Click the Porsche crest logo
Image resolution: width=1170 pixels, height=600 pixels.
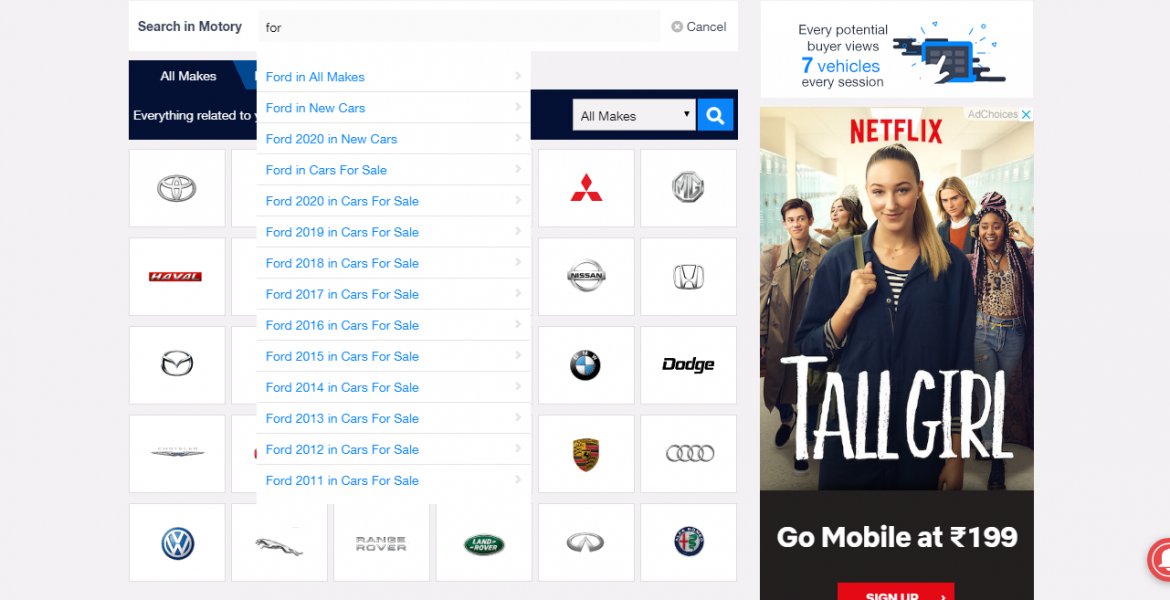586,454
